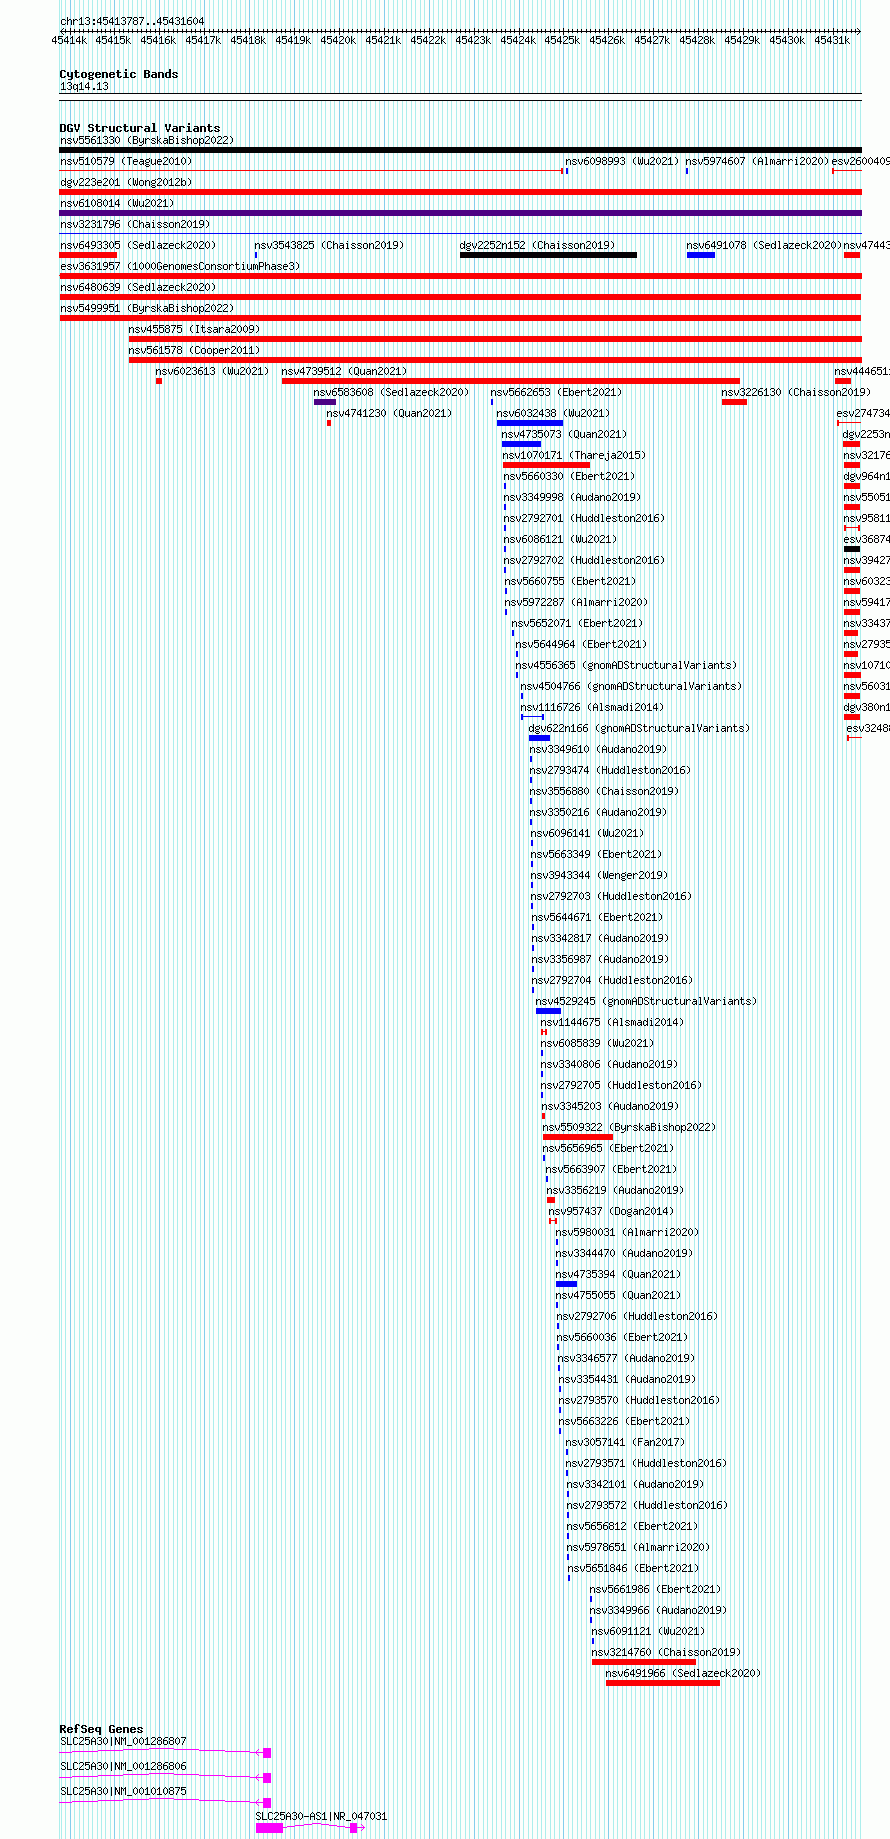Screen dimensions: 890x1839
Task: Click the black dgv2252n152 variant bar
Action: pyautogui.click(x=548, y=255)
